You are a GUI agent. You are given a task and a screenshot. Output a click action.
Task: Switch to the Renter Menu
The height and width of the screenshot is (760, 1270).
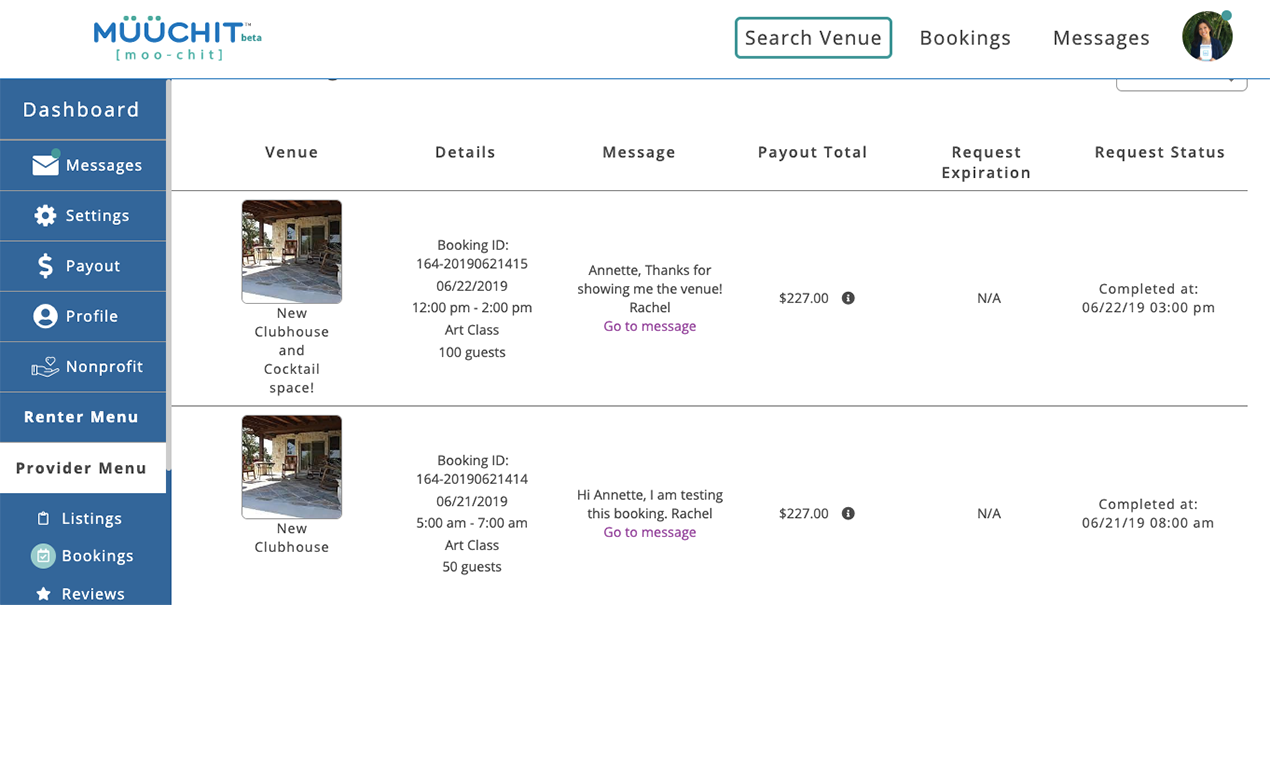[x=83, y=417]
